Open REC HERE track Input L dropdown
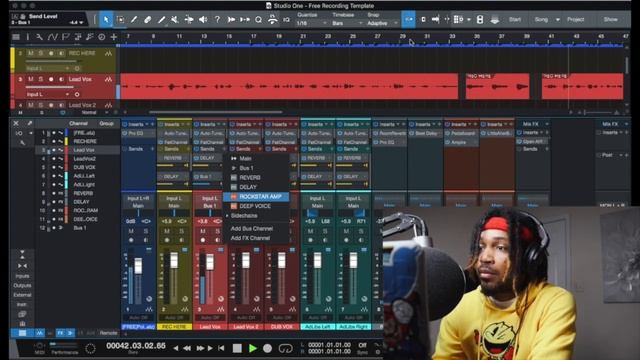 pyautogui.click(x=48, y=69)
